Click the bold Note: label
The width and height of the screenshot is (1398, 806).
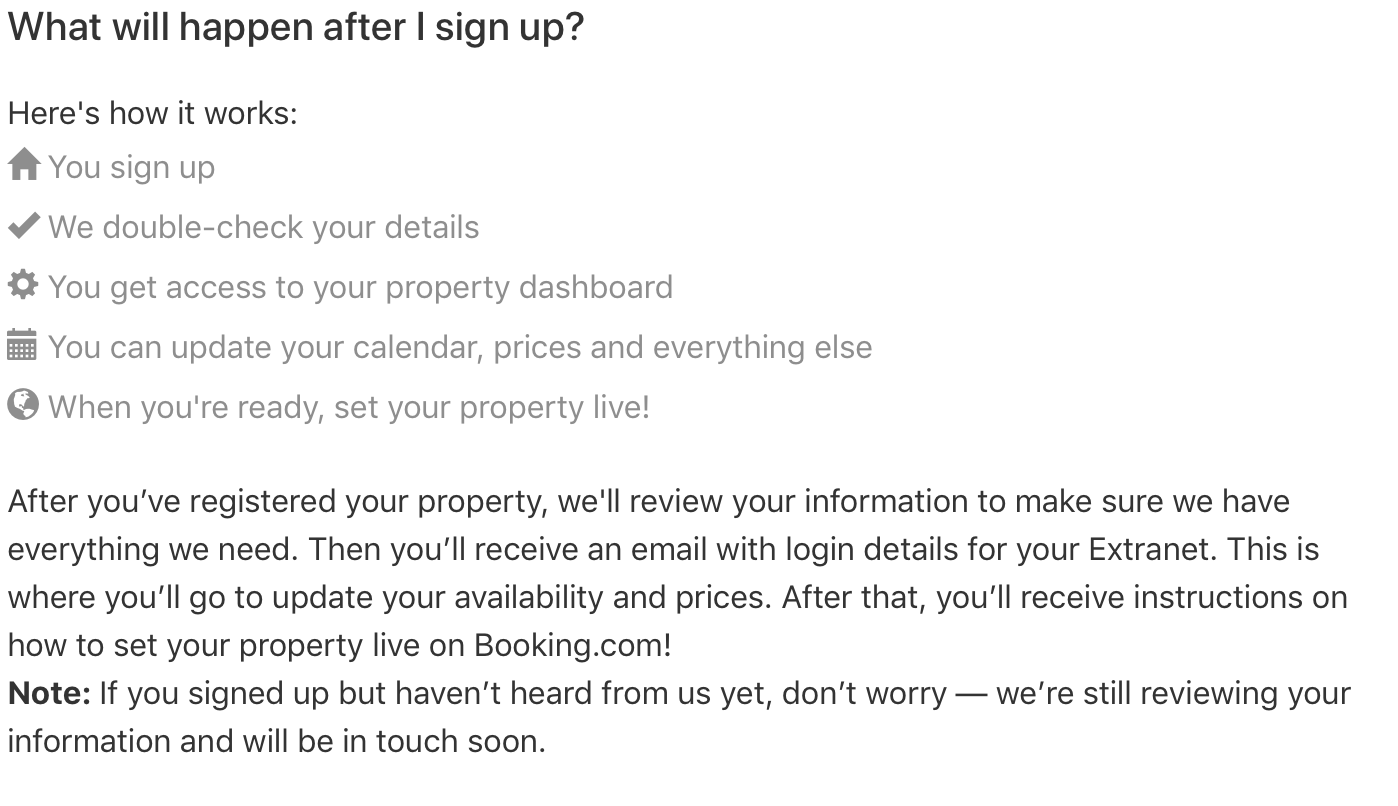point(50,693)
